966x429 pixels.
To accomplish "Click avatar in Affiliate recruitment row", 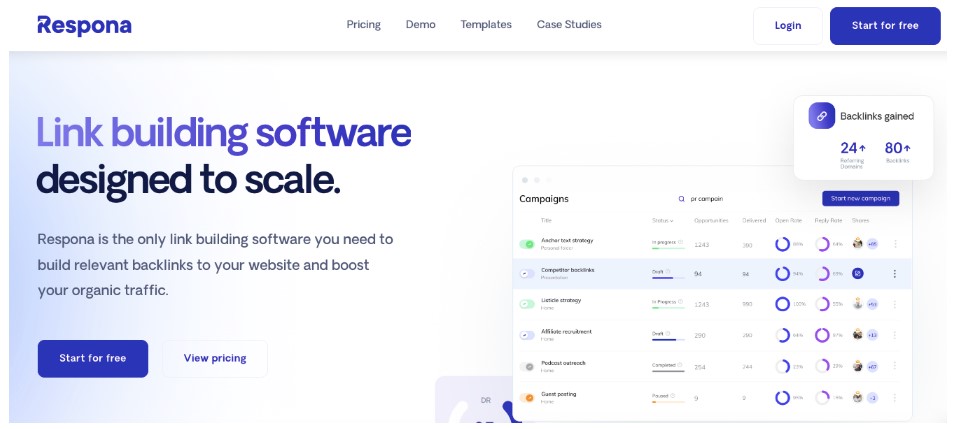I will (858, 335).
